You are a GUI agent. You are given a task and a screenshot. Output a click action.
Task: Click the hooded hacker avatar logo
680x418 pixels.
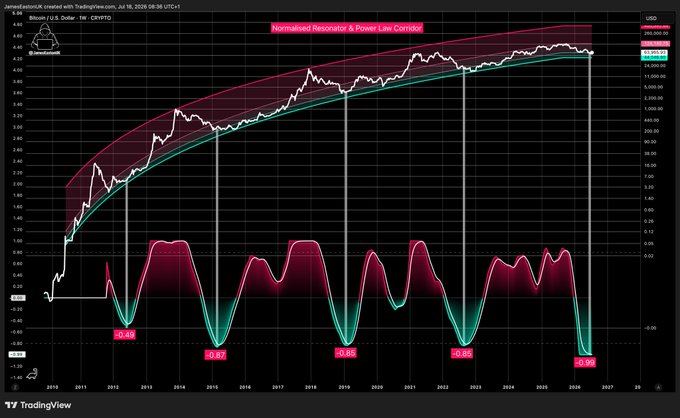tap(45, 36)
